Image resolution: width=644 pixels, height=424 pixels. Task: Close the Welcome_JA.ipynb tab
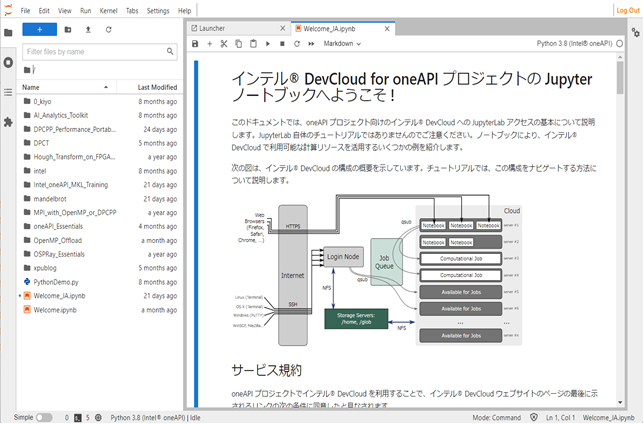387,29
